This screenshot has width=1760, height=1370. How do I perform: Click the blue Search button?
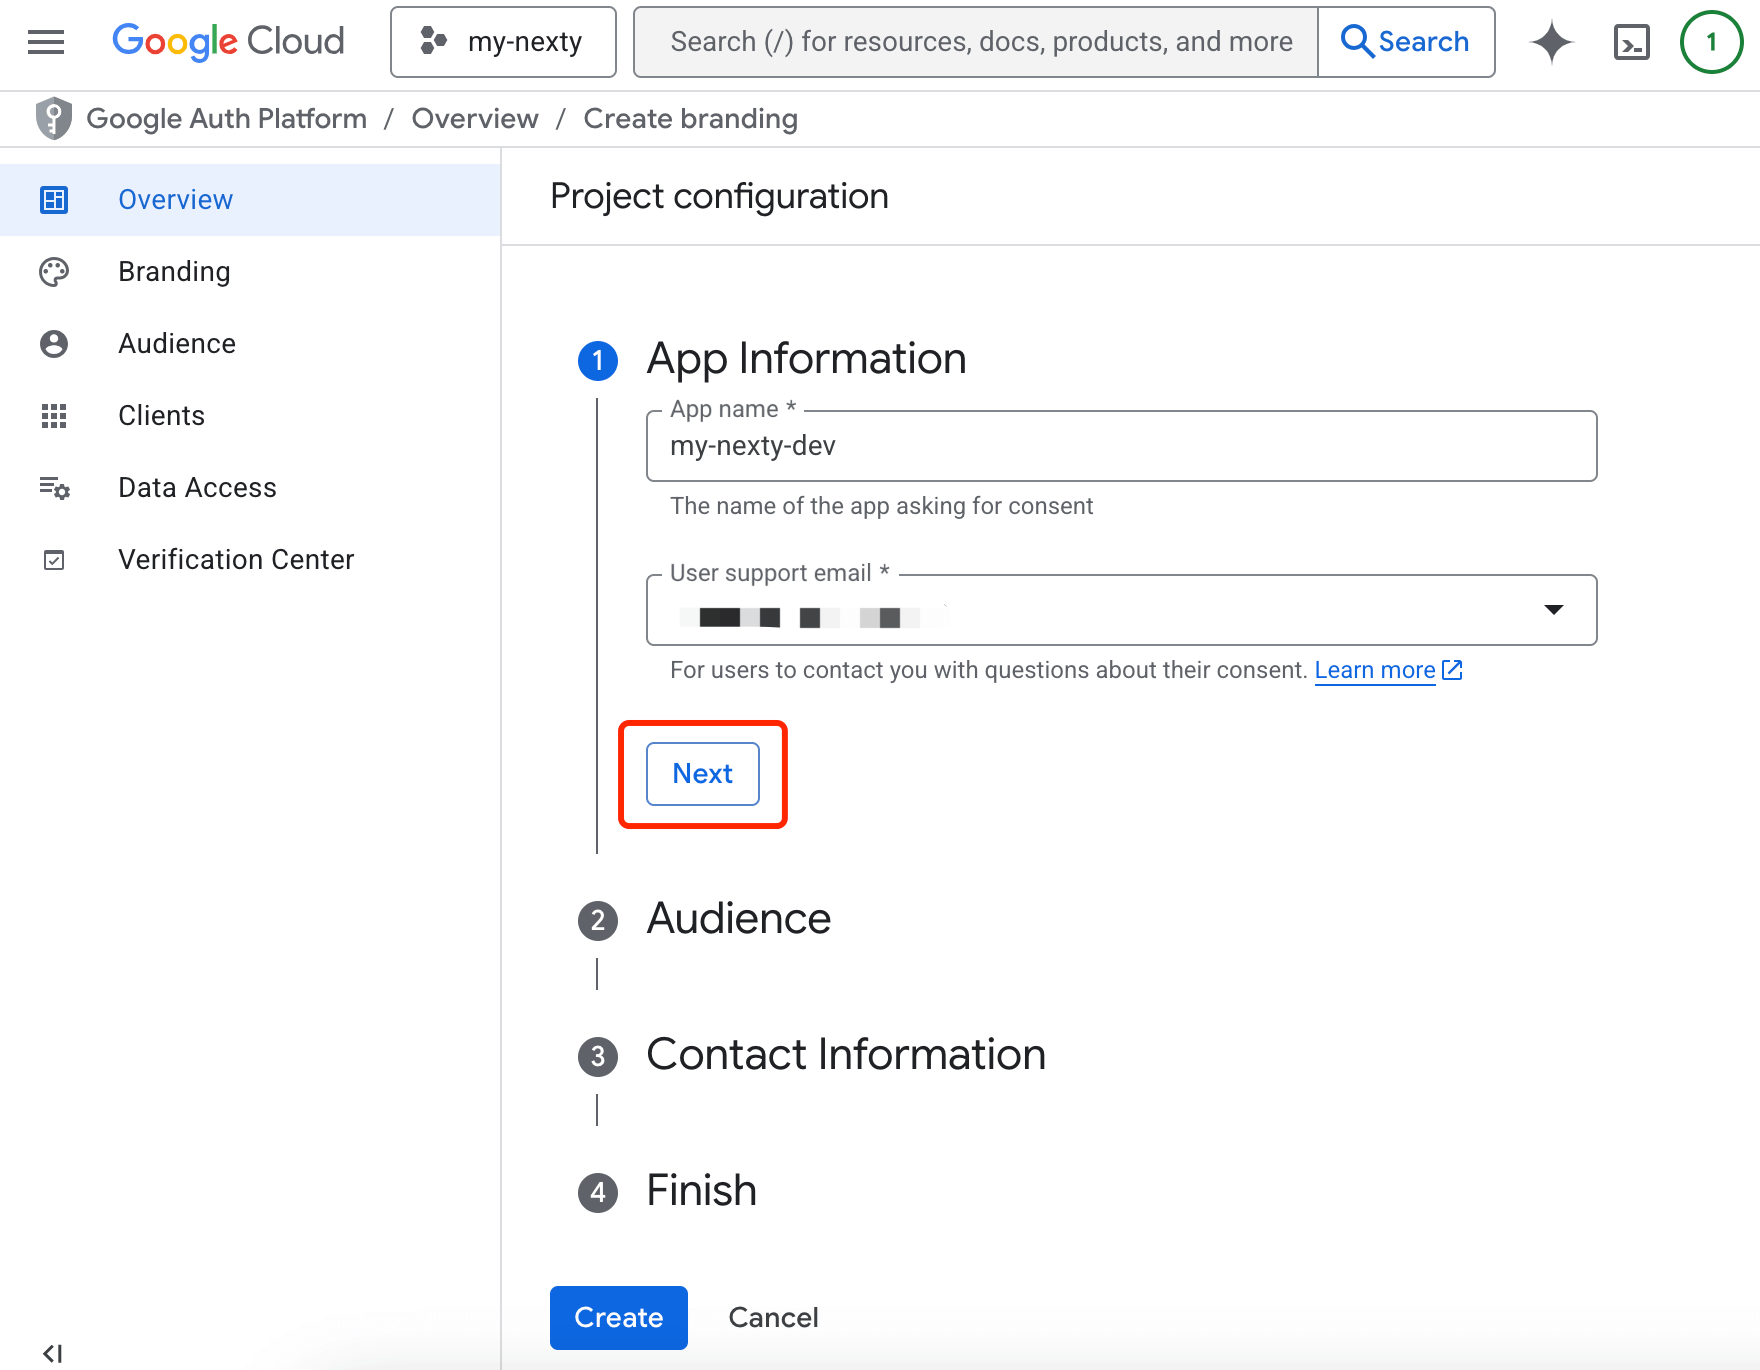(x=1406, y=42)
